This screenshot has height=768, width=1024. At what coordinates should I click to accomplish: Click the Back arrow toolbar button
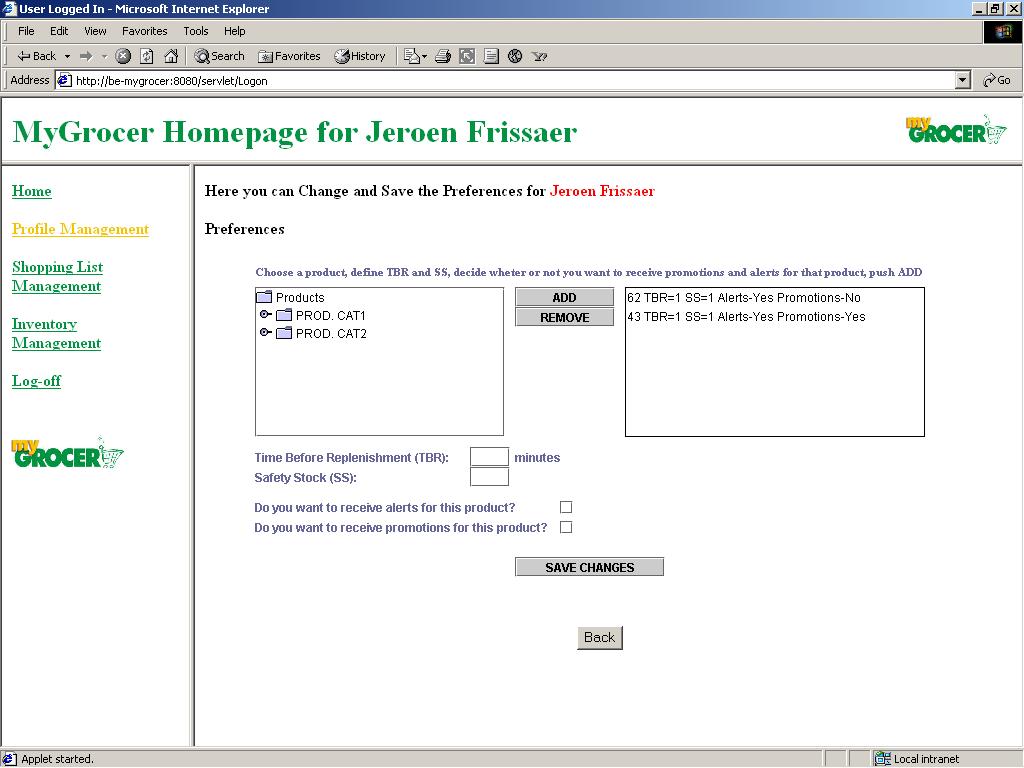click(37, 56)
